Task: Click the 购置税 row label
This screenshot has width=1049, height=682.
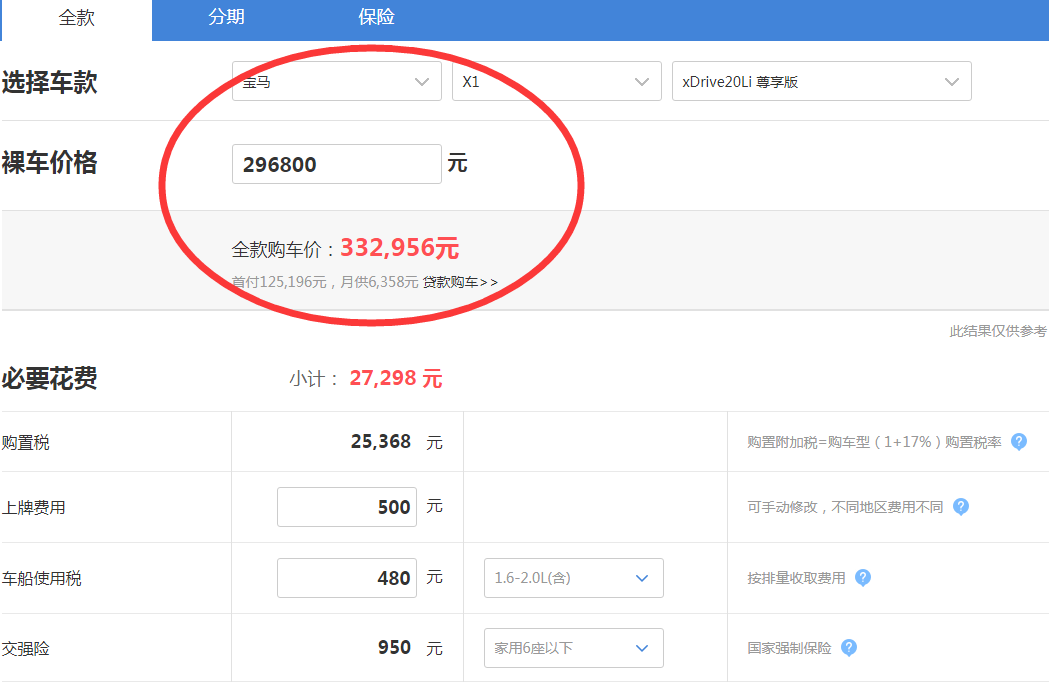Action: 25,442
